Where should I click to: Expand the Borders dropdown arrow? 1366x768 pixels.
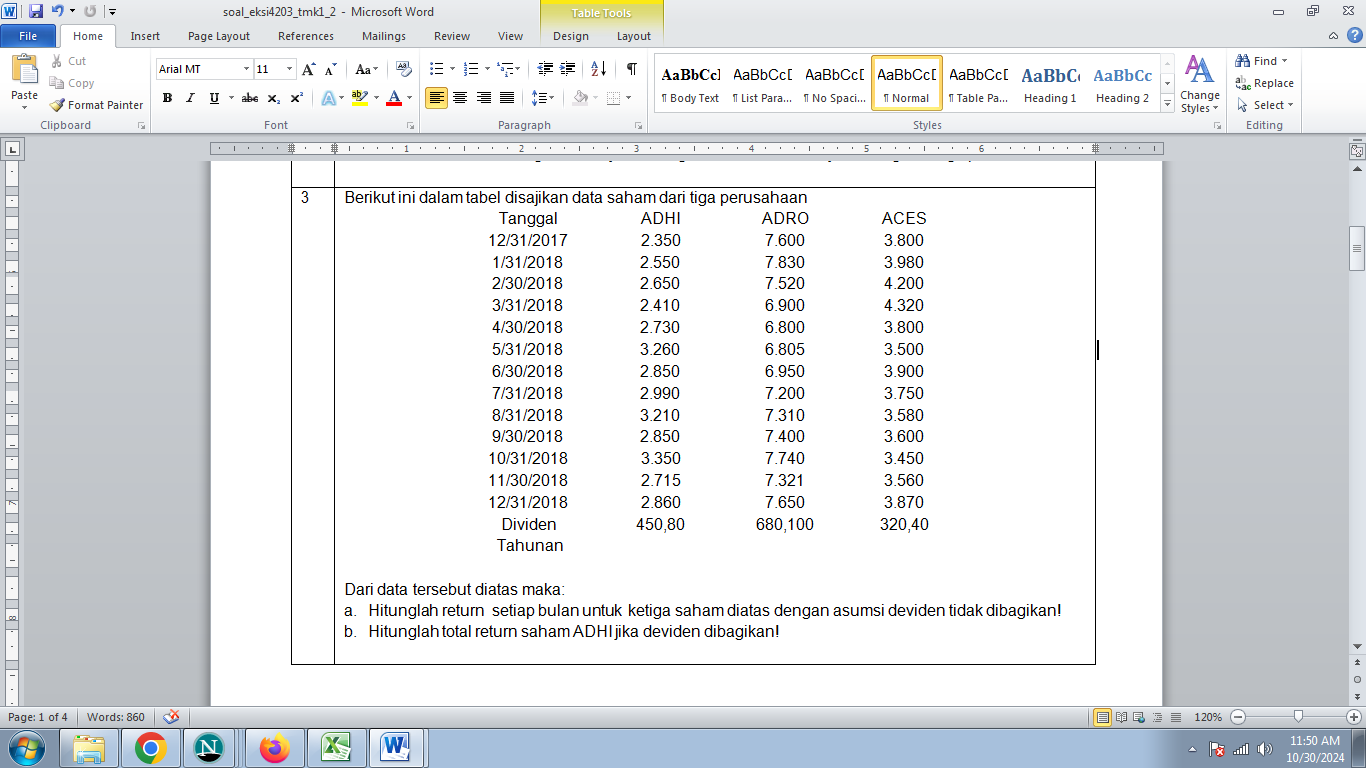tap(627, 98)
